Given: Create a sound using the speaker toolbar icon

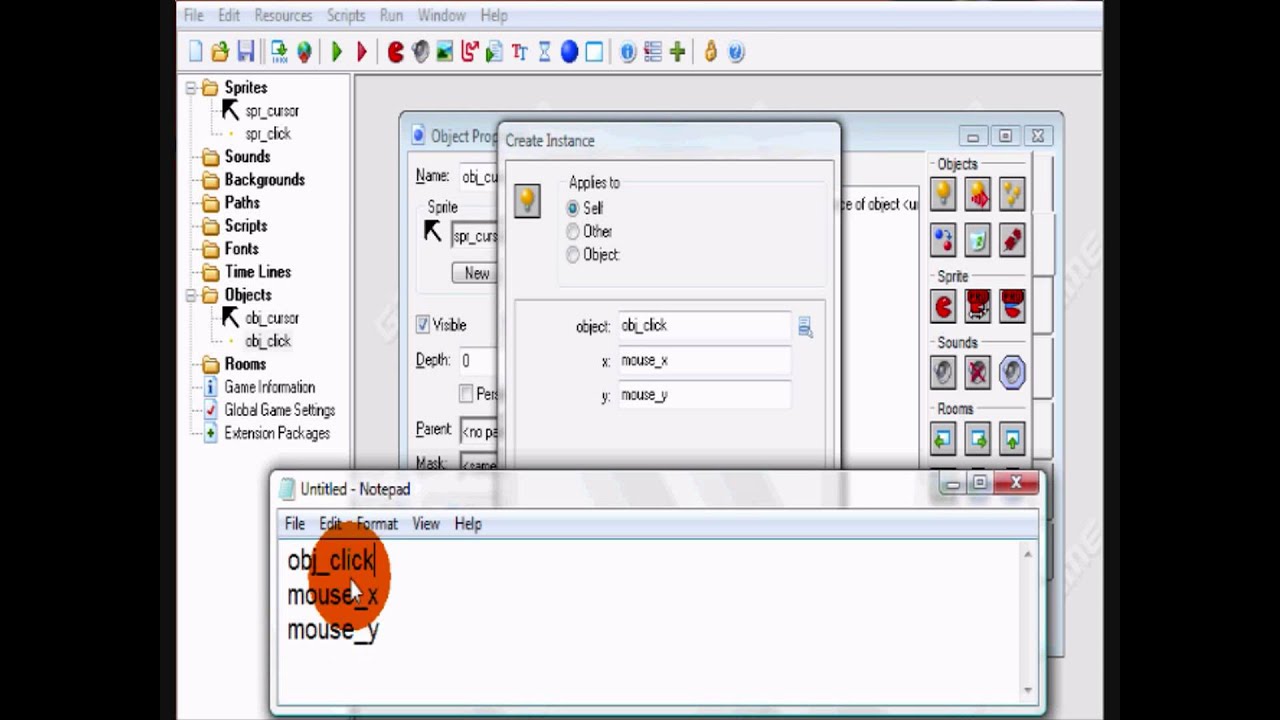Looking at the screenshot, I should 420,52.
